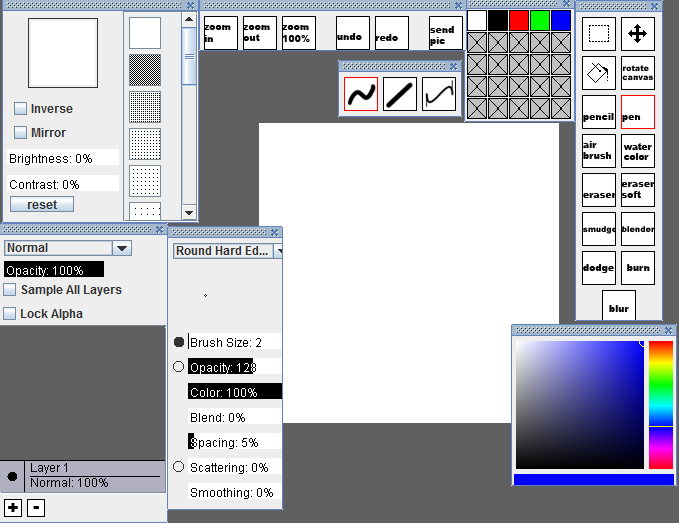Select the smudge tool

click(598, 229)
